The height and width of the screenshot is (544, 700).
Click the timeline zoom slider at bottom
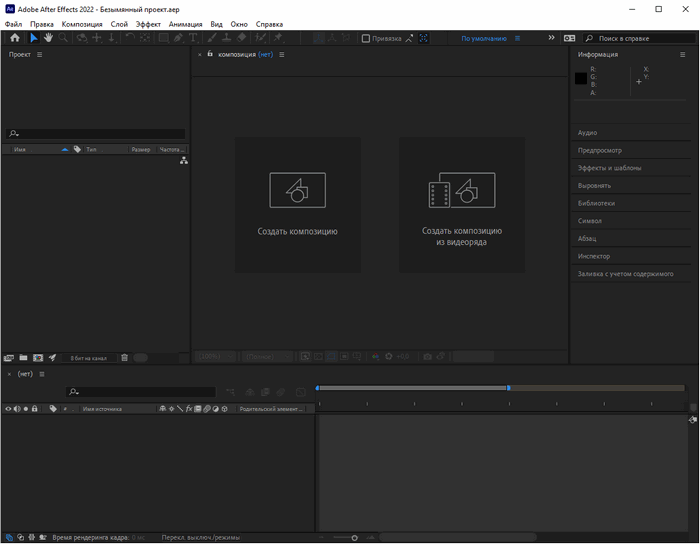354,538
